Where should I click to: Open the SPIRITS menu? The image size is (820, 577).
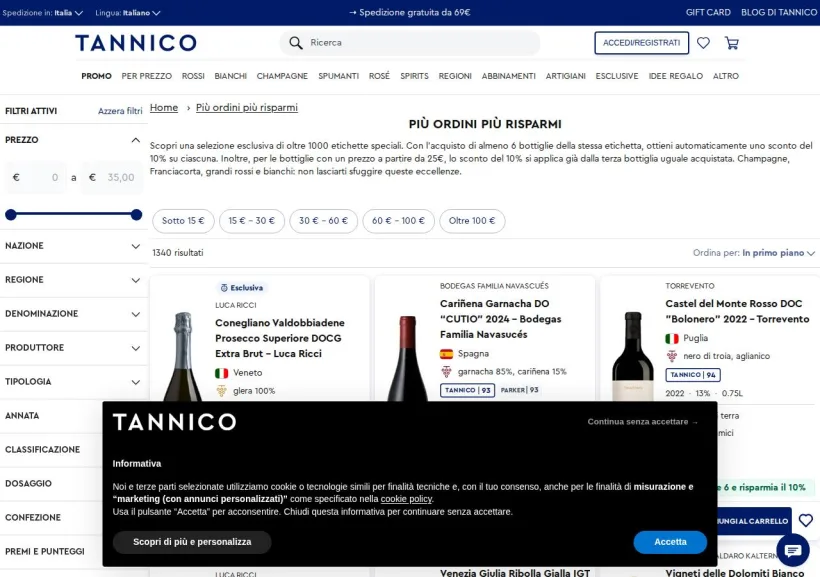(414, 76)
